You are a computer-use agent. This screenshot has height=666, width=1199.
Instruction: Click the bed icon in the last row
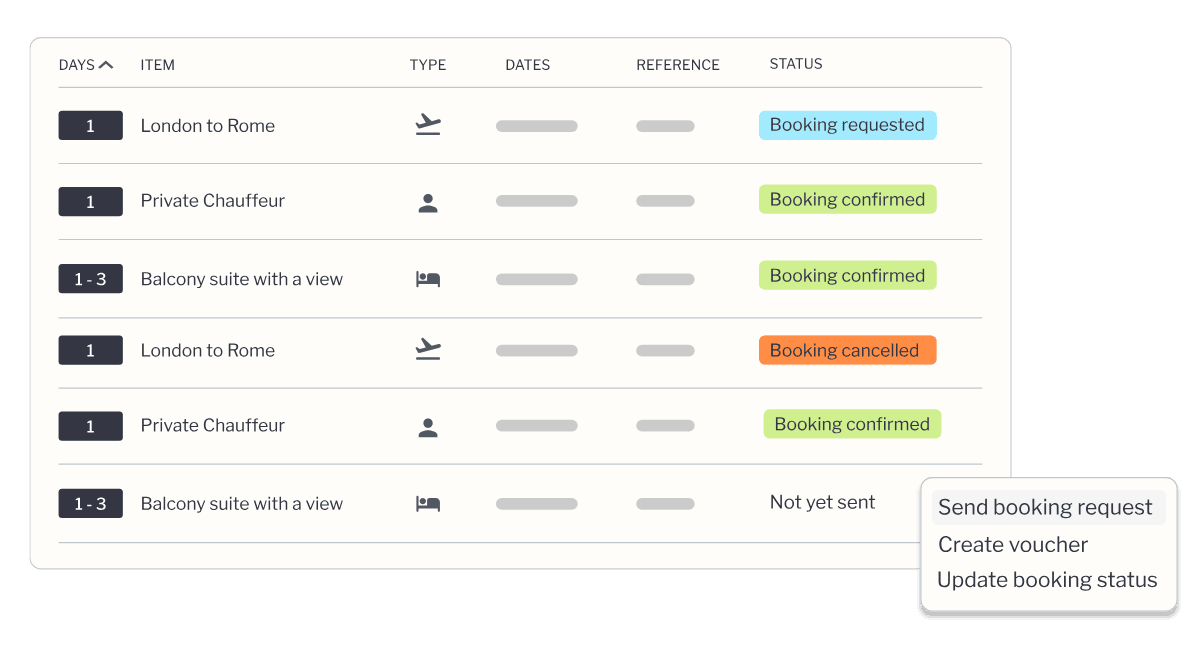[428, 504]
